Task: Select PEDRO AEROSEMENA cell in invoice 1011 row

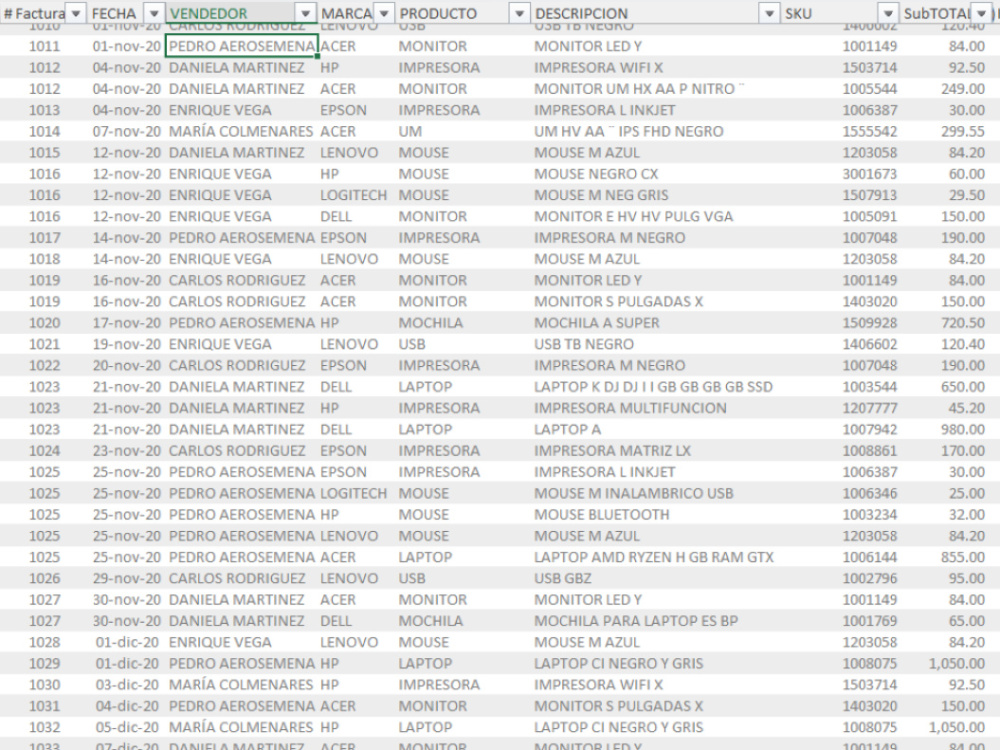Action: pos(242,46)
